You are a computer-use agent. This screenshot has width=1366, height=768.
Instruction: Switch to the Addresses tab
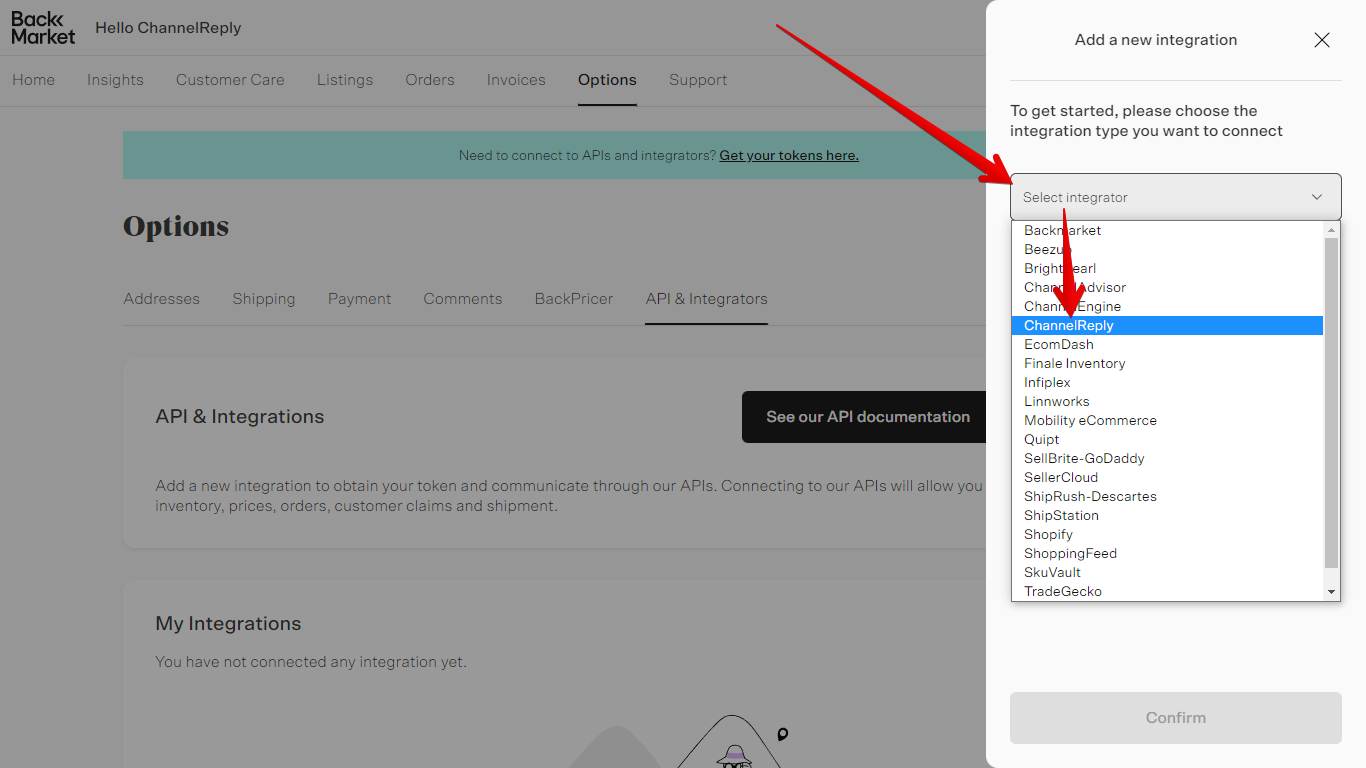[x=162, y=299]
